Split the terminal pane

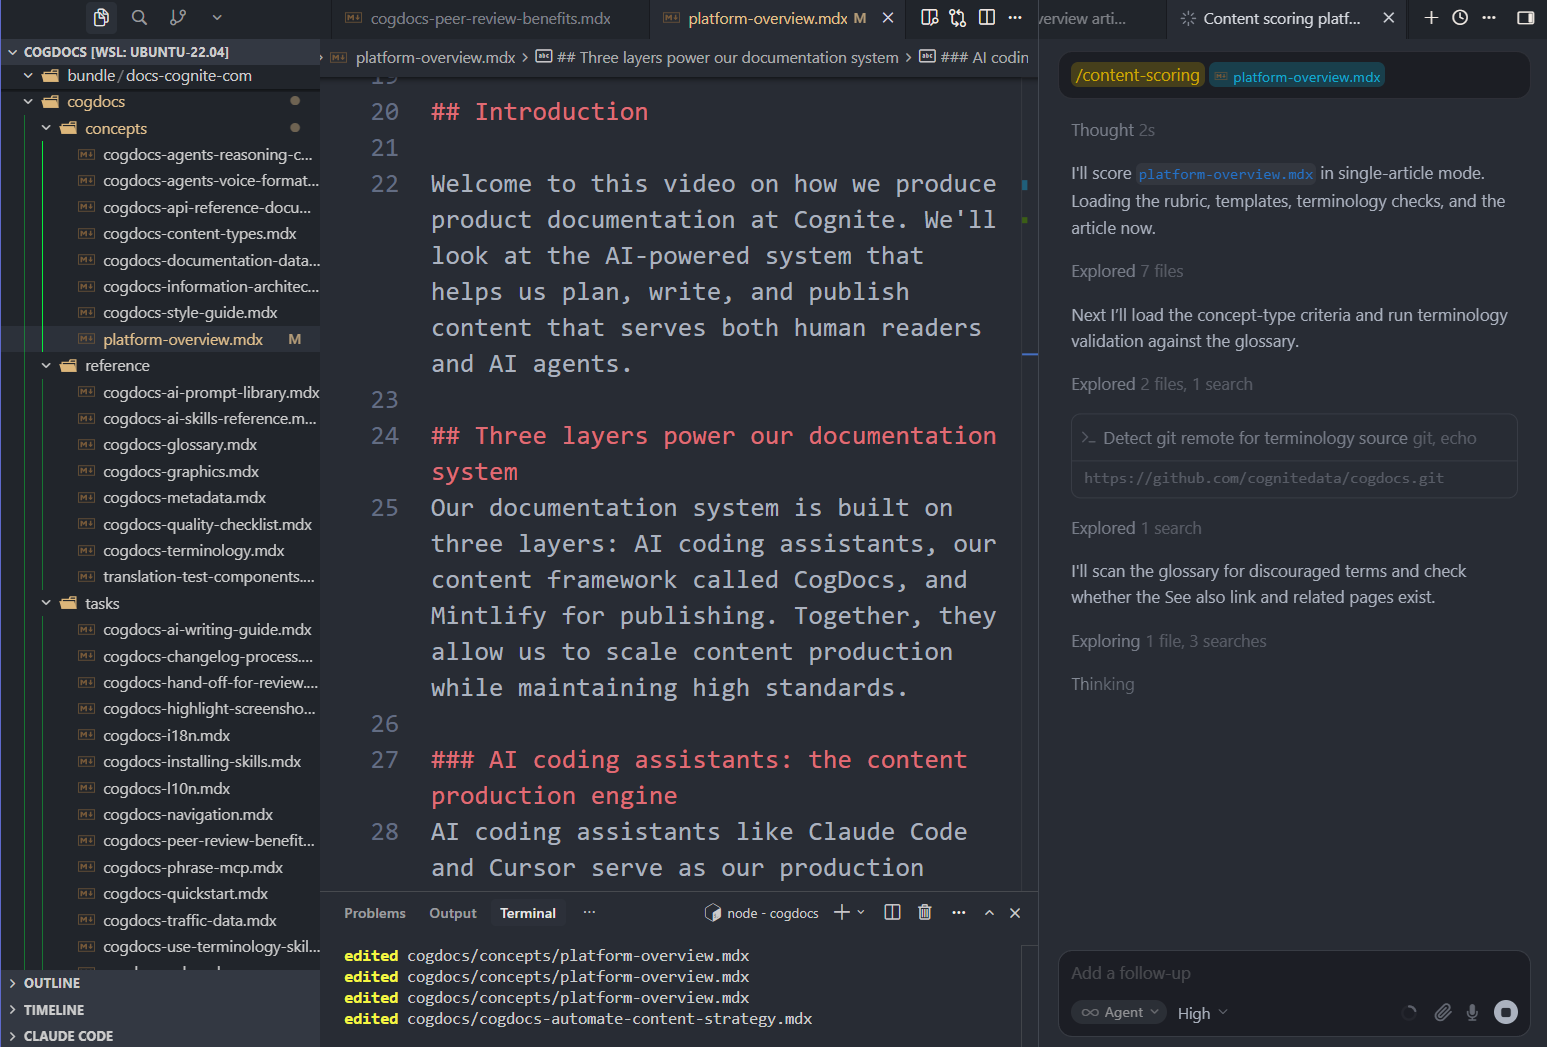(x=893, y=912)
